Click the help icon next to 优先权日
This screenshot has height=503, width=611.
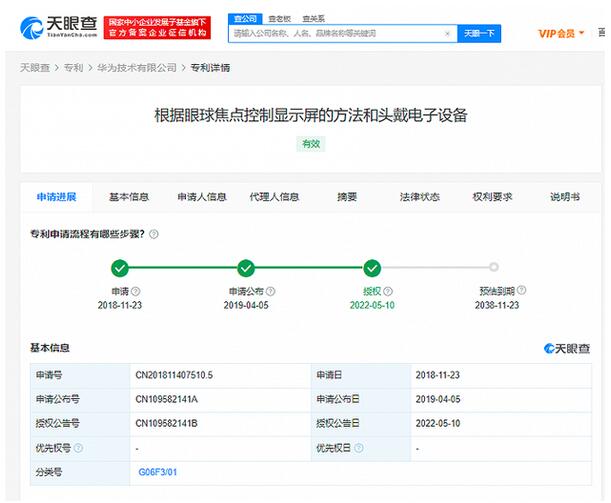pyautogui.click(x=359, y=448)
